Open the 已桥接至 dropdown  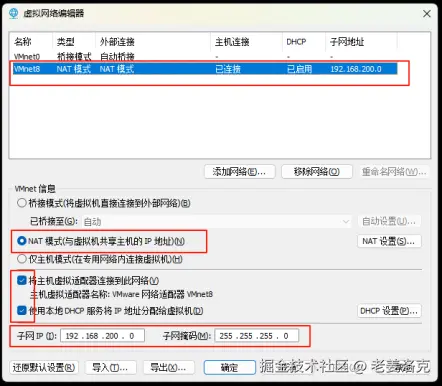(x=217, y=221)
